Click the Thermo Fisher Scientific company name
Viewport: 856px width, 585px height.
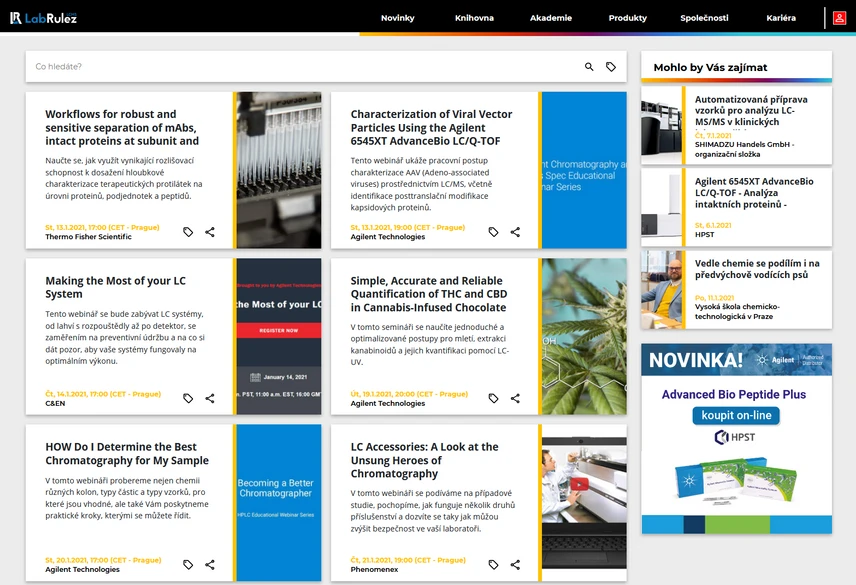(x=88, y=237)
